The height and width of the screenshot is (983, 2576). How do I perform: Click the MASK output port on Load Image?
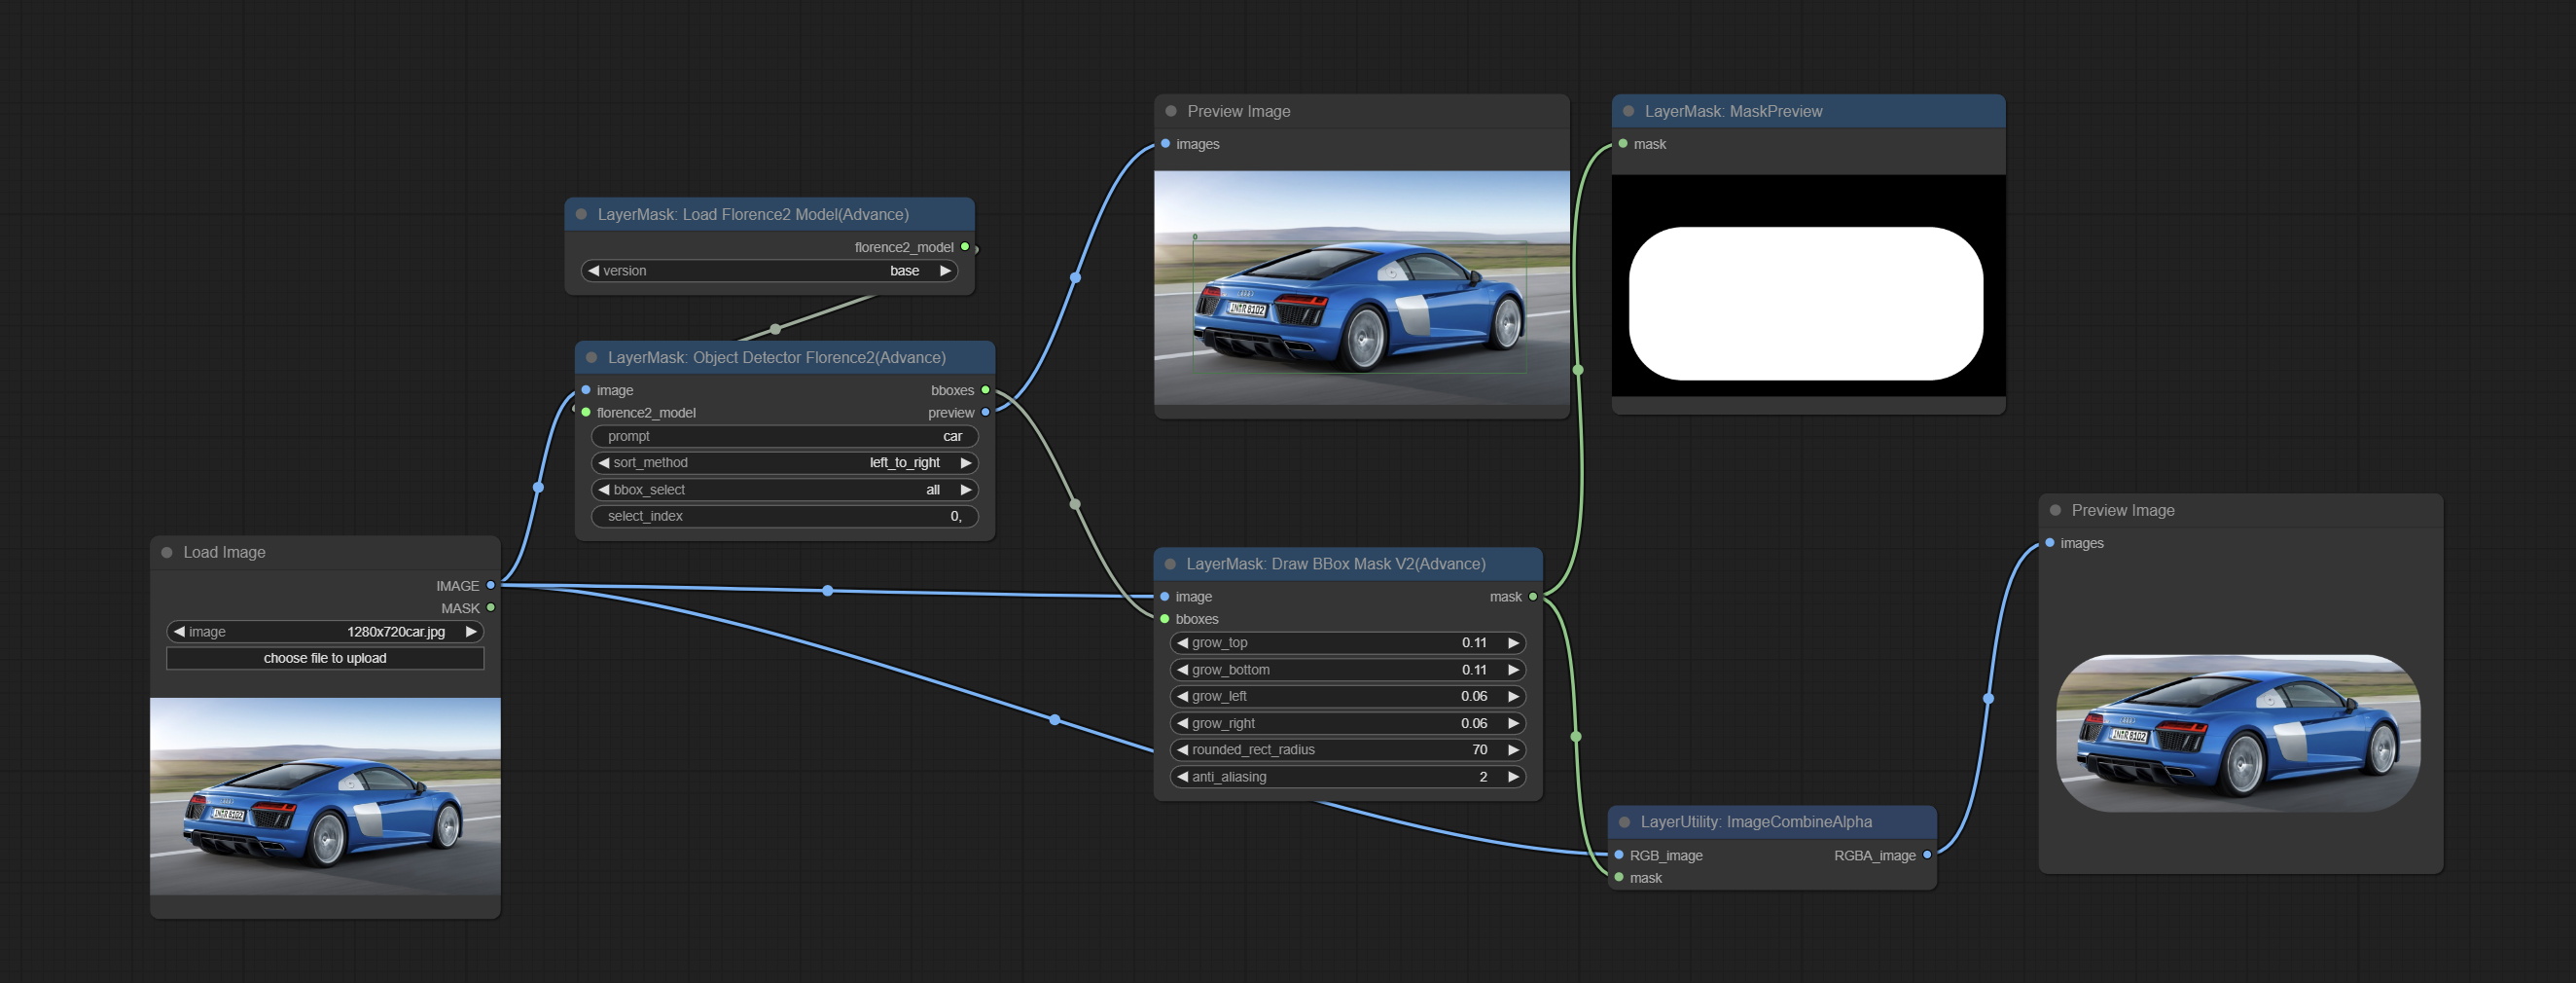pyautogui.click(x=490, y=608)
